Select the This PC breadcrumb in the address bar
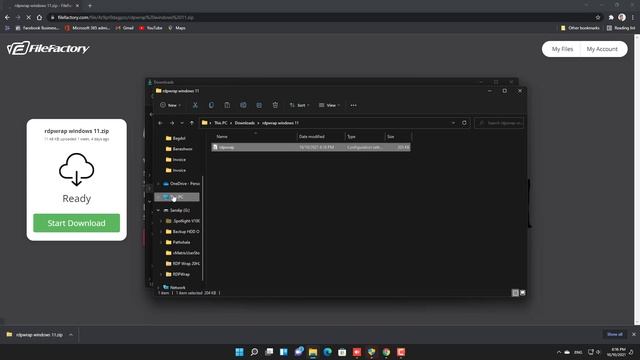The image size is (640, 360). [221, 123]
